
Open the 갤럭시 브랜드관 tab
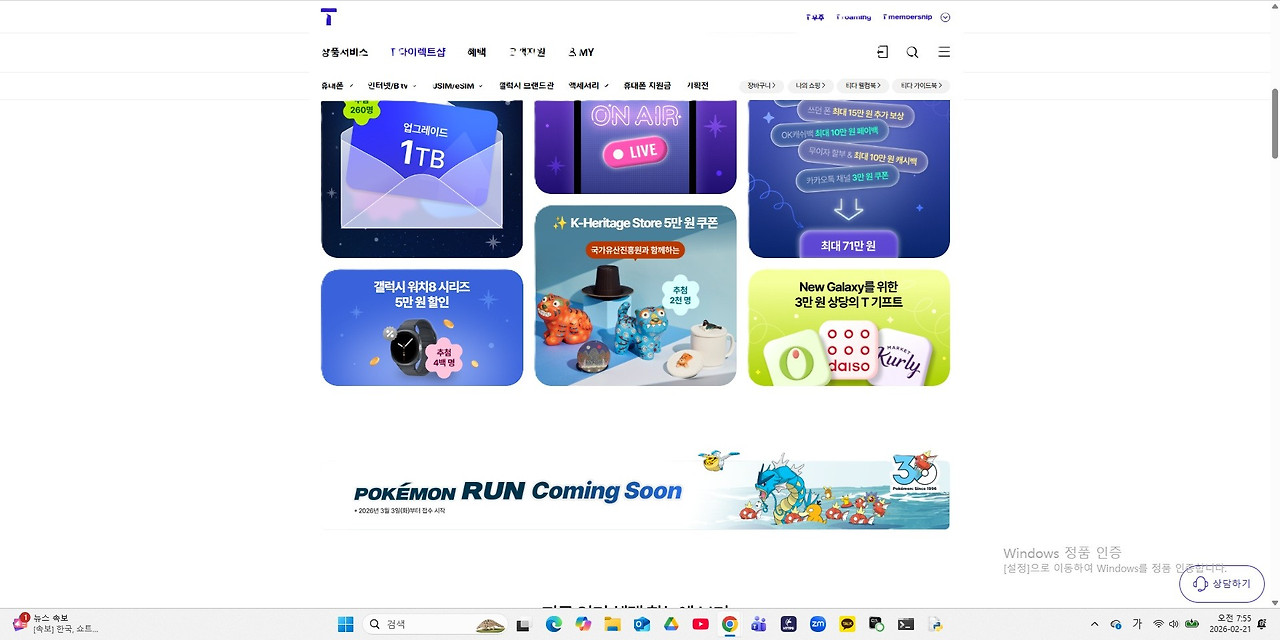[x=526, y=86]
